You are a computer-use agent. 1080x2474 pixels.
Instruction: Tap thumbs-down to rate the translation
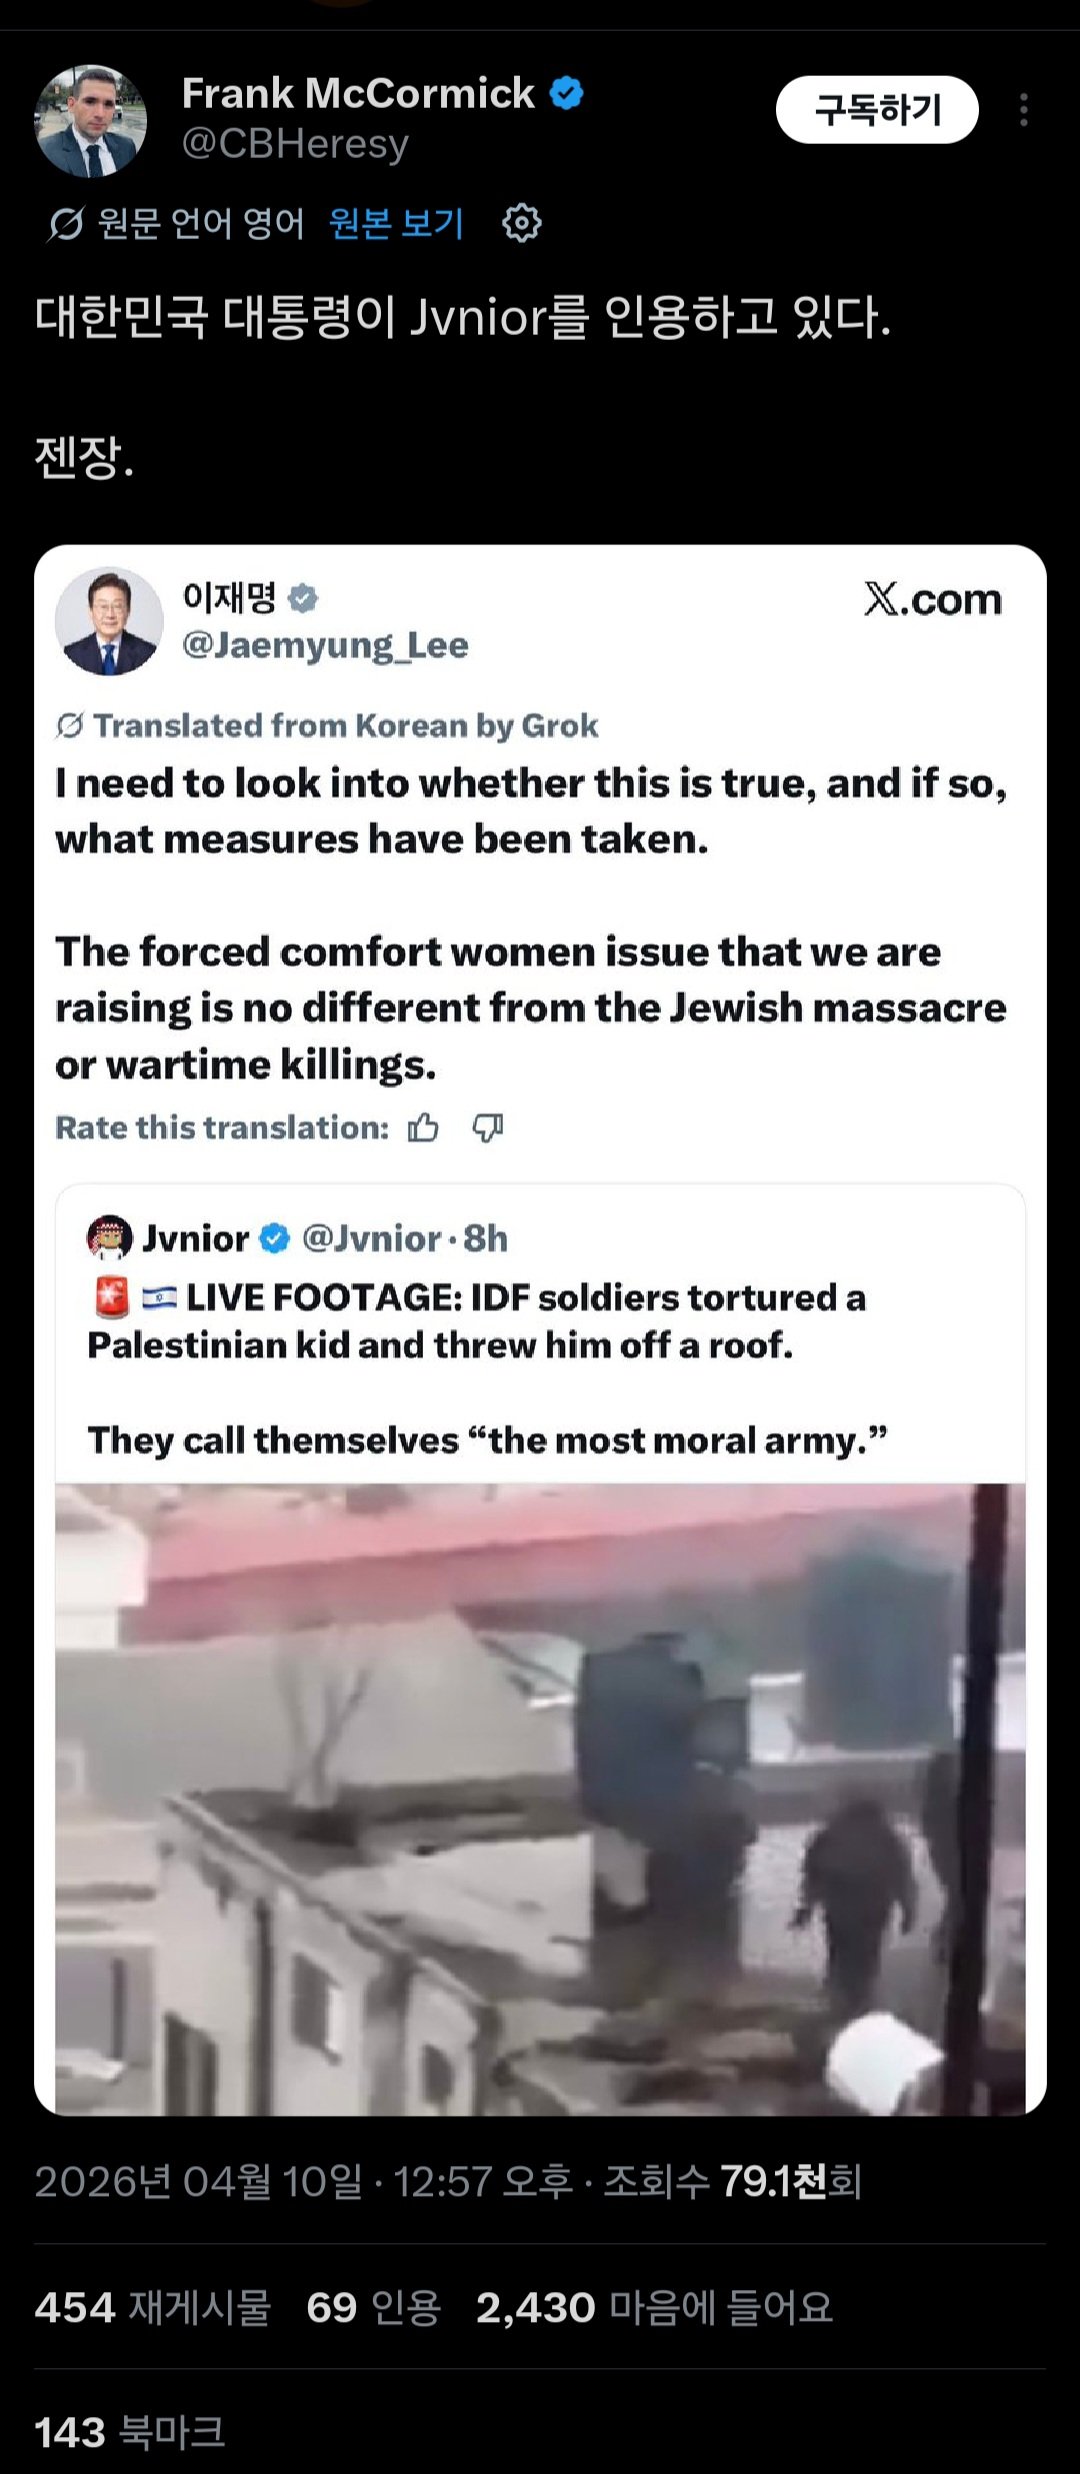[488, 1128]
